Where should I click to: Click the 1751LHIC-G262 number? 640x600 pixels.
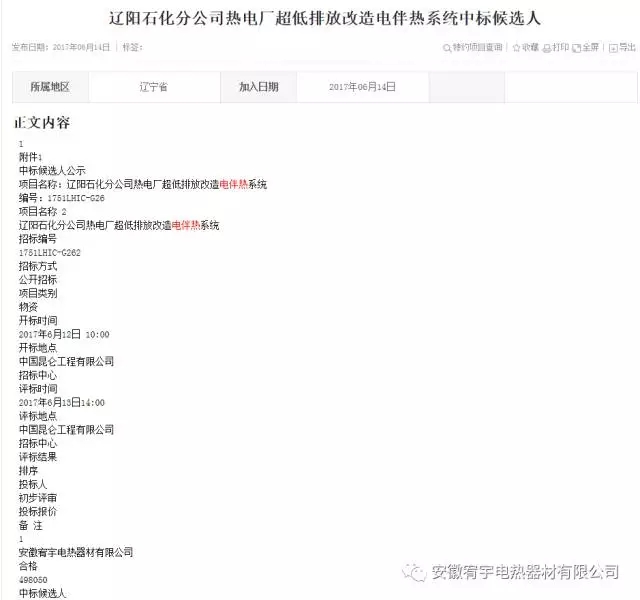50,253
